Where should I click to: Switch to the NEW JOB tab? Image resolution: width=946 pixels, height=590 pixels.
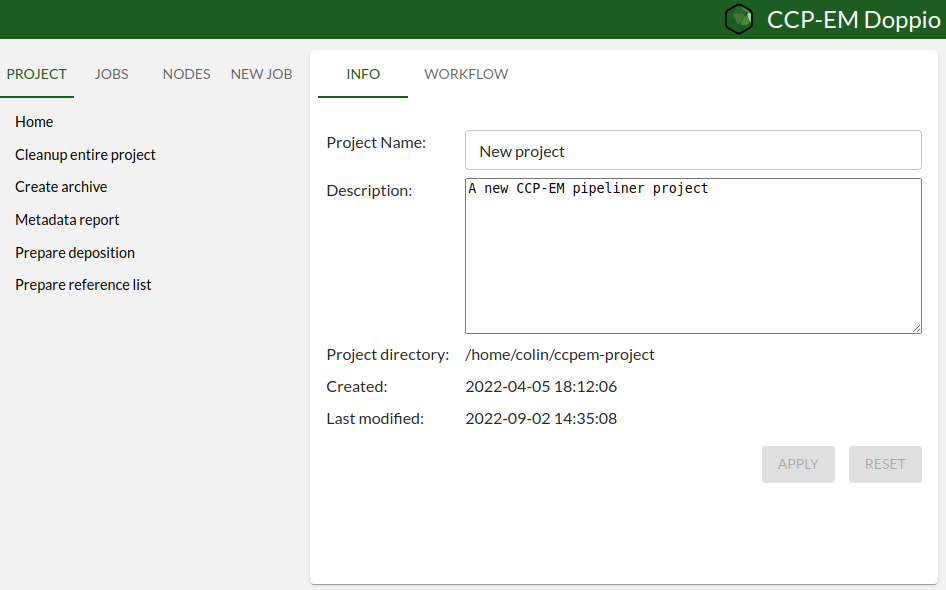click(x=261, y=73)
